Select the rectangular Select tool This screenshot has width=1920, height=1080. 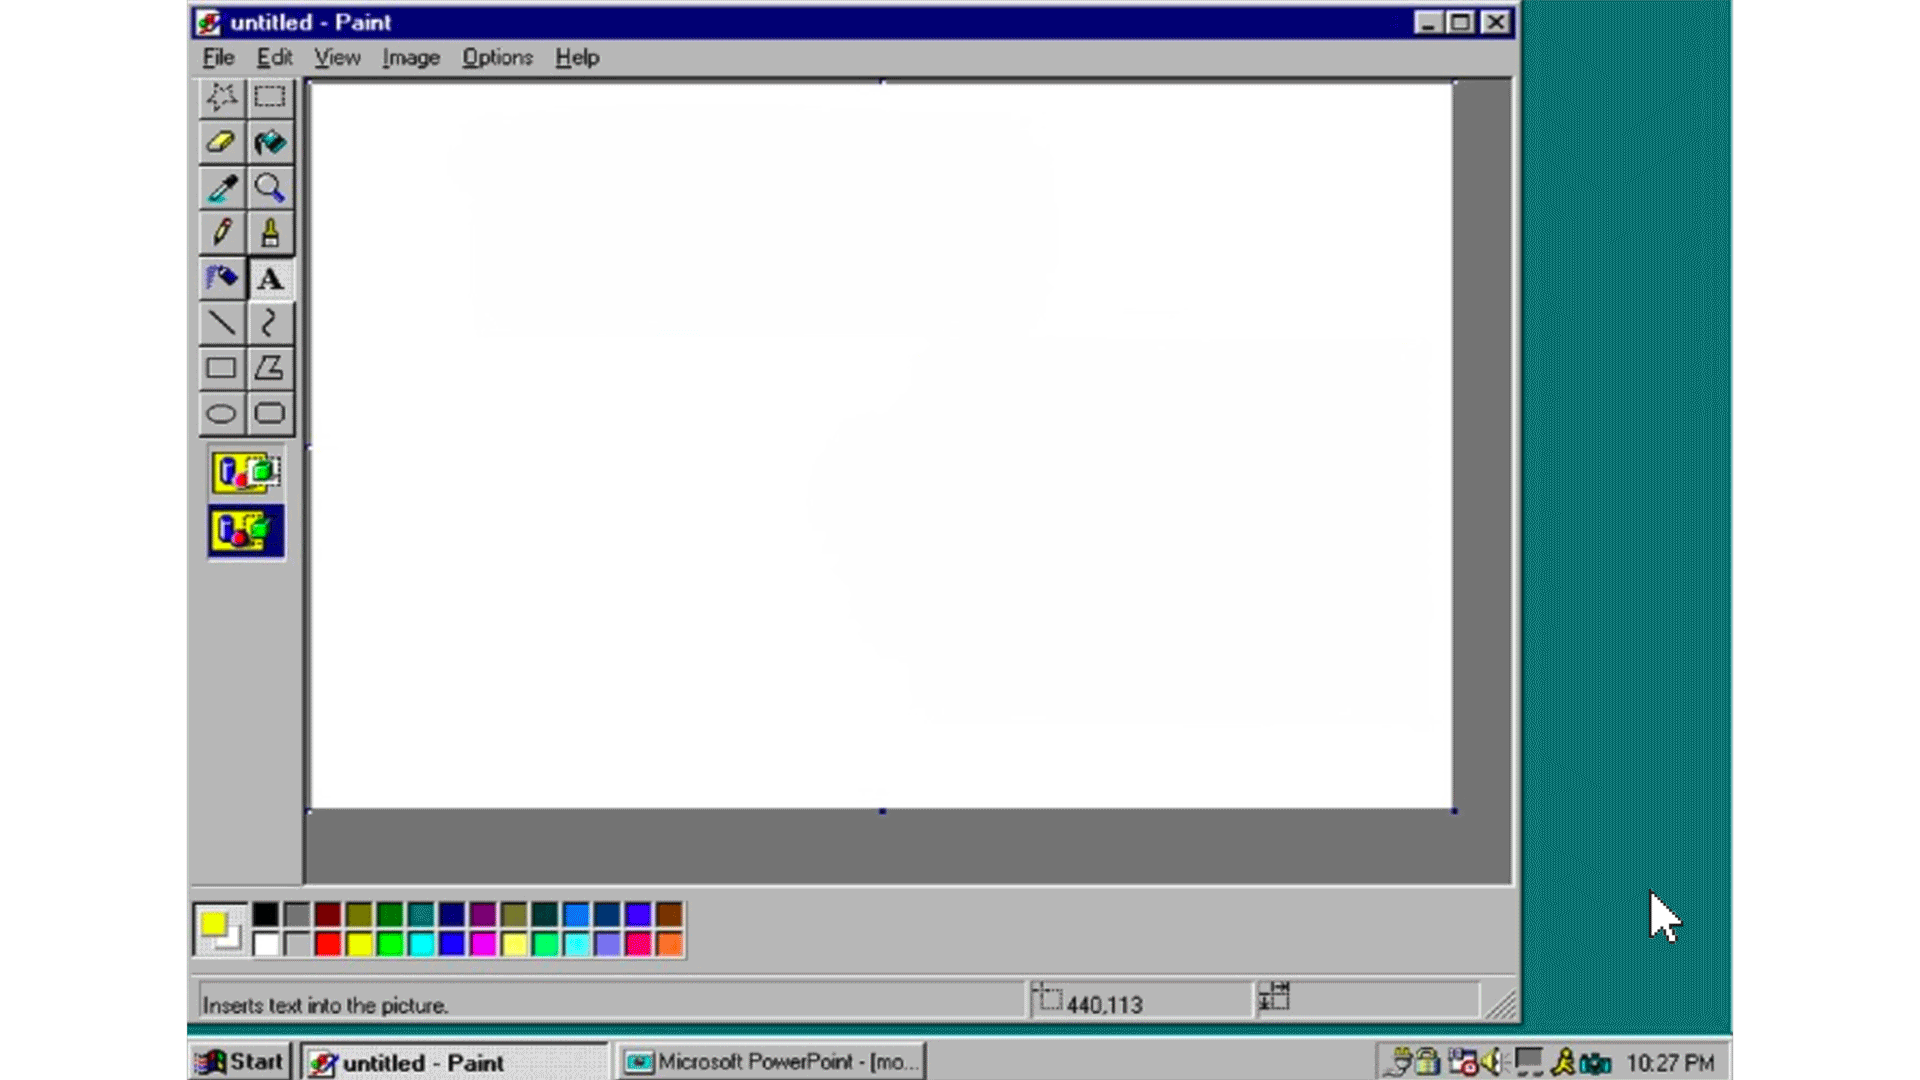(269, 97)
